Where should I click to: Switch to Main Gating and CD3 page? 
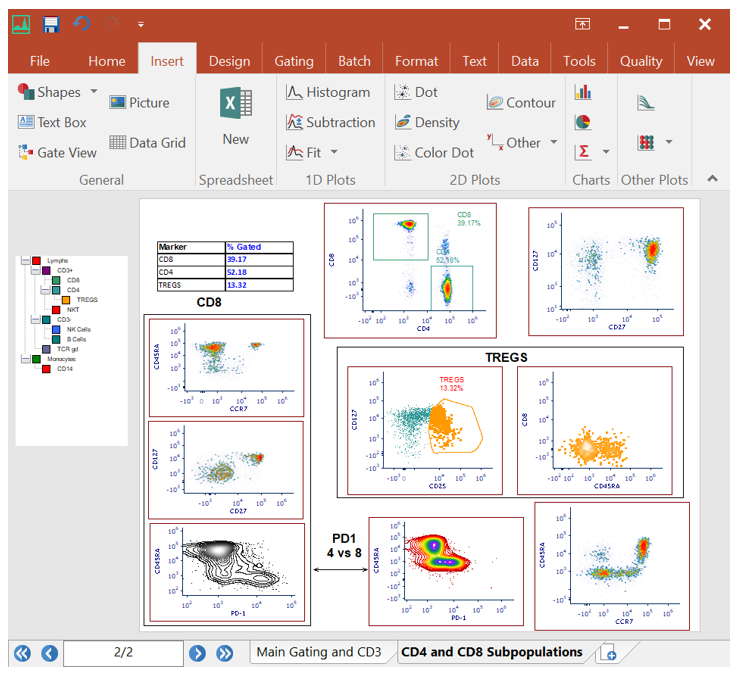319,652
